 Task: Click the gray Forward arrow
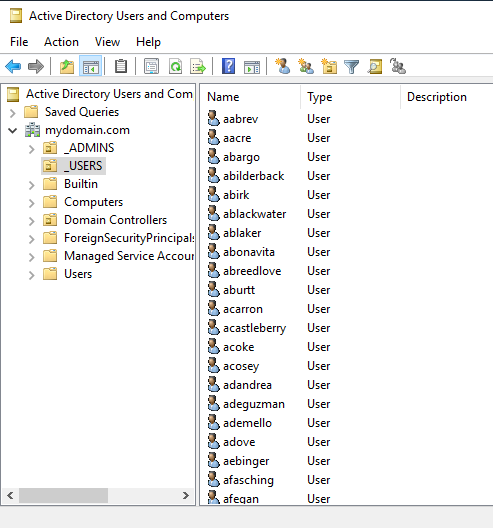click(36, 66)
